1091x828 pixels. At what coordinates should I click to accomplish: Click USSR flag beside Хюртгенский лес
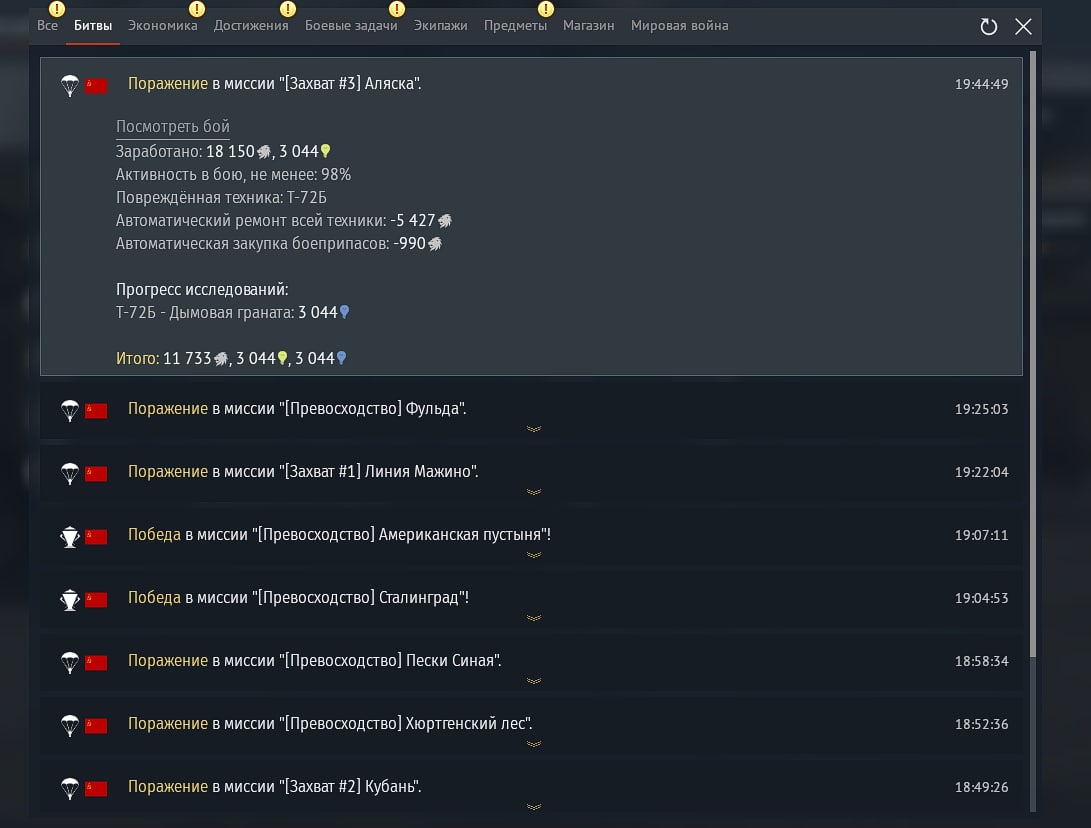(x=96, y=726)
